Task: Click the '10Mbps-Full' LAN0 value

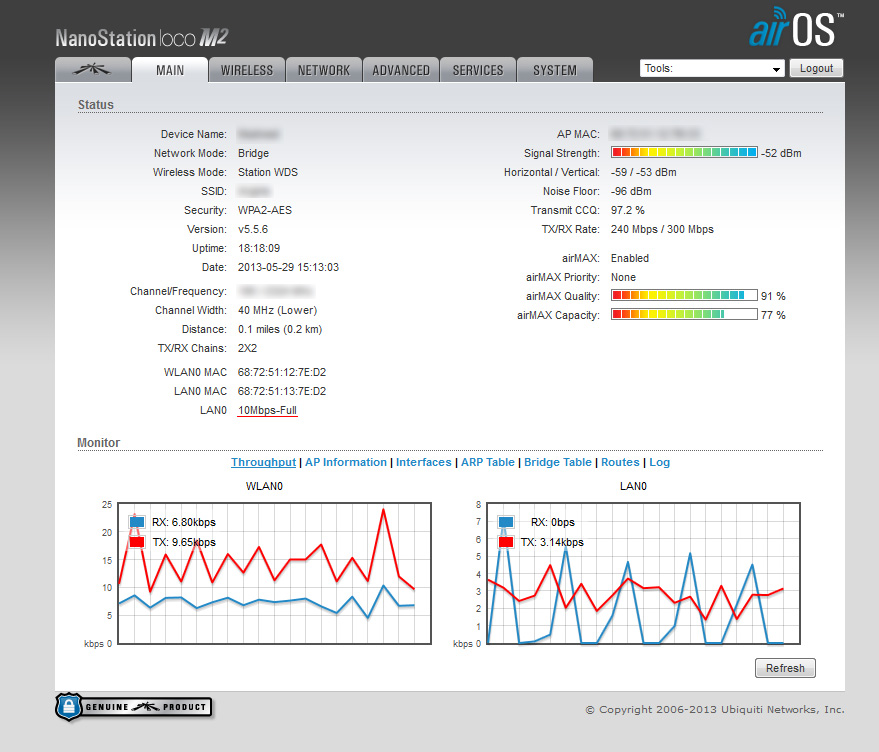Action: coord(267,410)
